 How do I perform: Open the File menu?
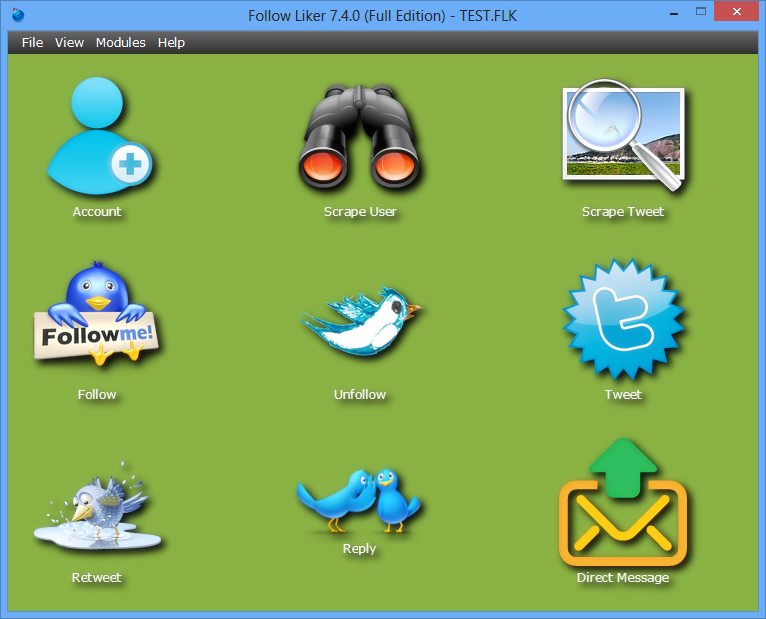32,43
